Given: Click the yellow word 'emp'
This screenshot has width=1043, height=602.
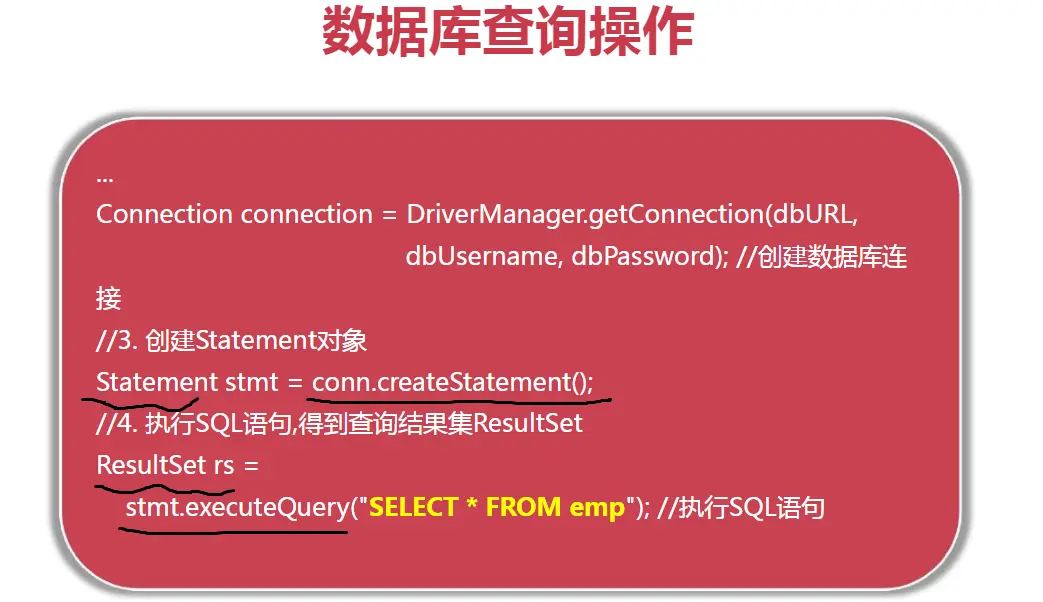Looking at the screenshot, I should click(x=597, y=509).
